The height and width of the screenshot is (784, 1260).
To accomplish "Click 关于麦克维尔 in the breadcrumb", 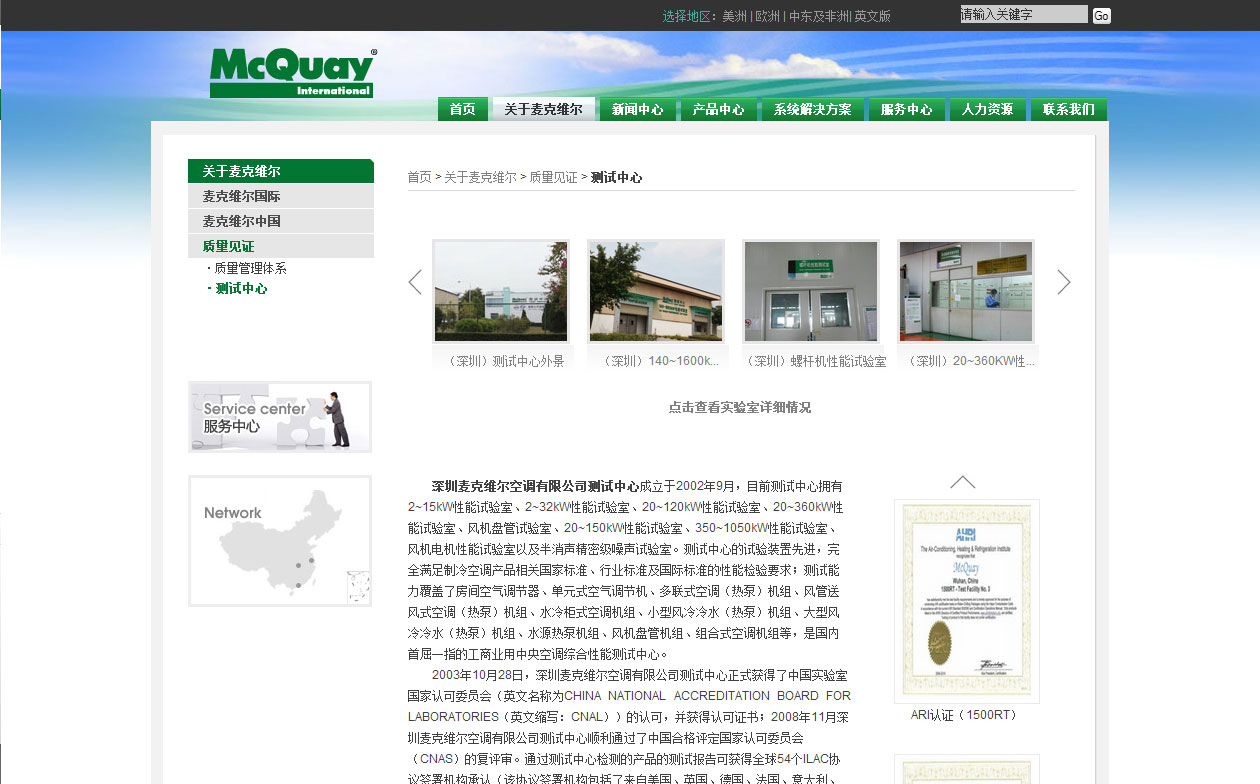I will point(480,177).
